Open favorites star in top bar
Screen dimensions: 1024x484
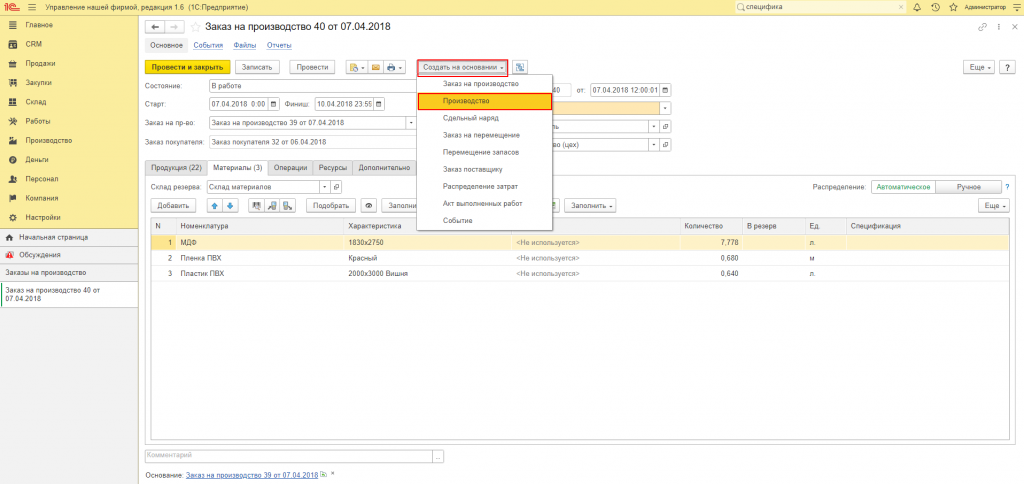pos(953,7)
